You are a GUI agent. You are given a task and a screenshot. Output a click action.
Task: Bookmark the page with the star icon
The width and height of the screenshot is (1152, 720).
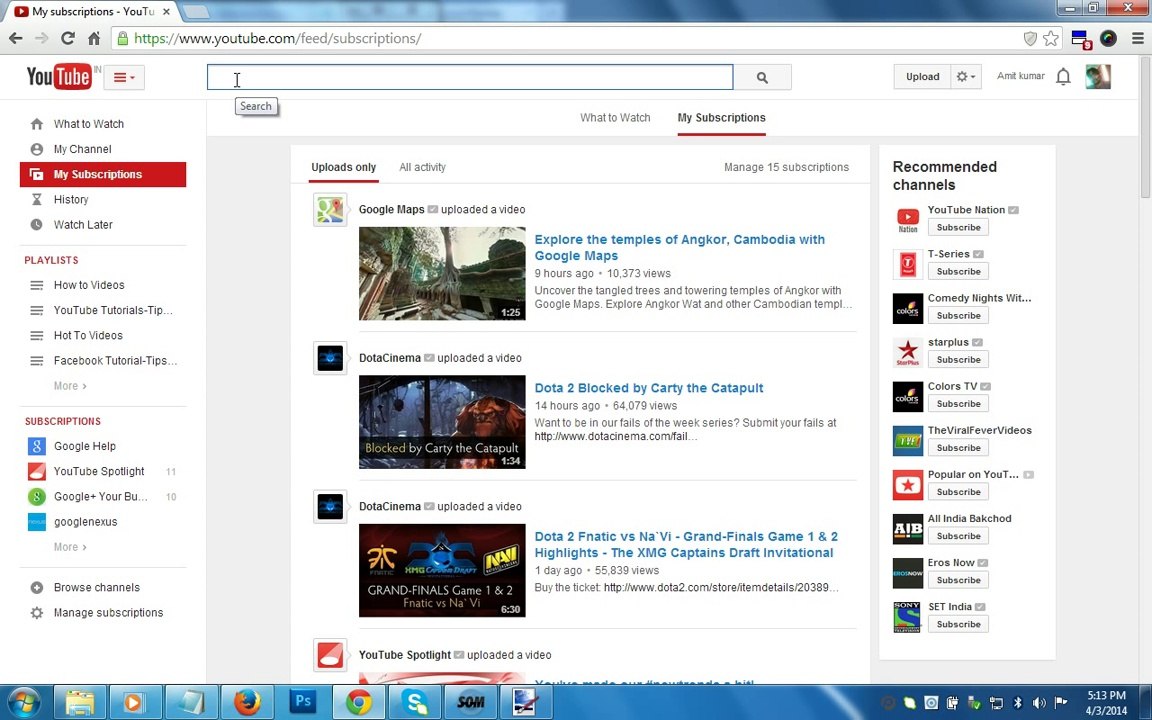tap(1051, 38)
